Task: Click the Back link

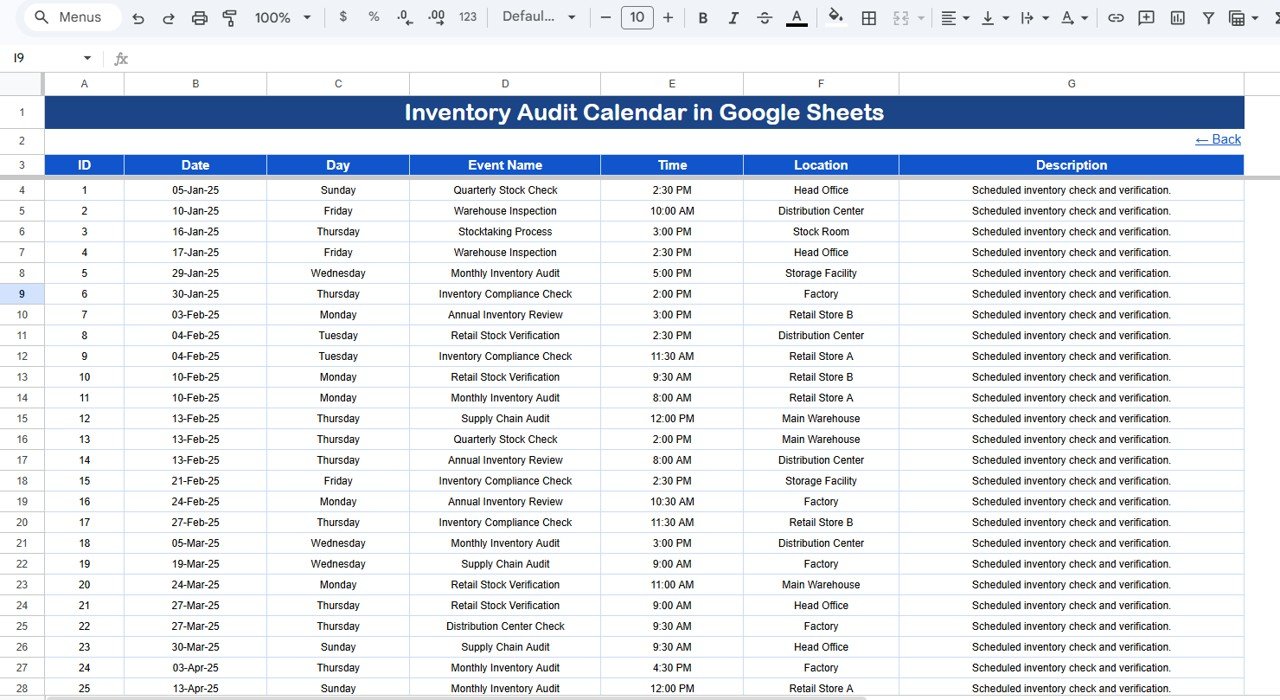Action: (1217, 140)
